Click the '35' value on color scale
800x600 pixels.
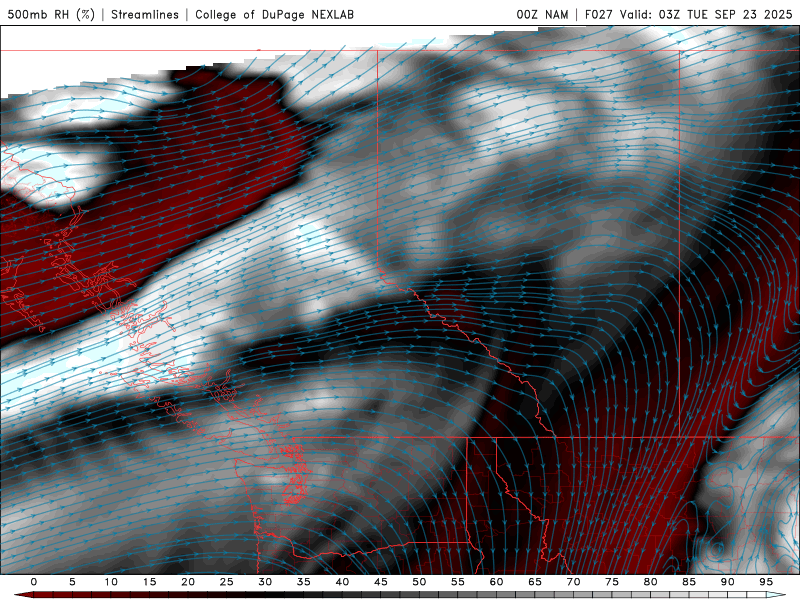tap(304, 582)
